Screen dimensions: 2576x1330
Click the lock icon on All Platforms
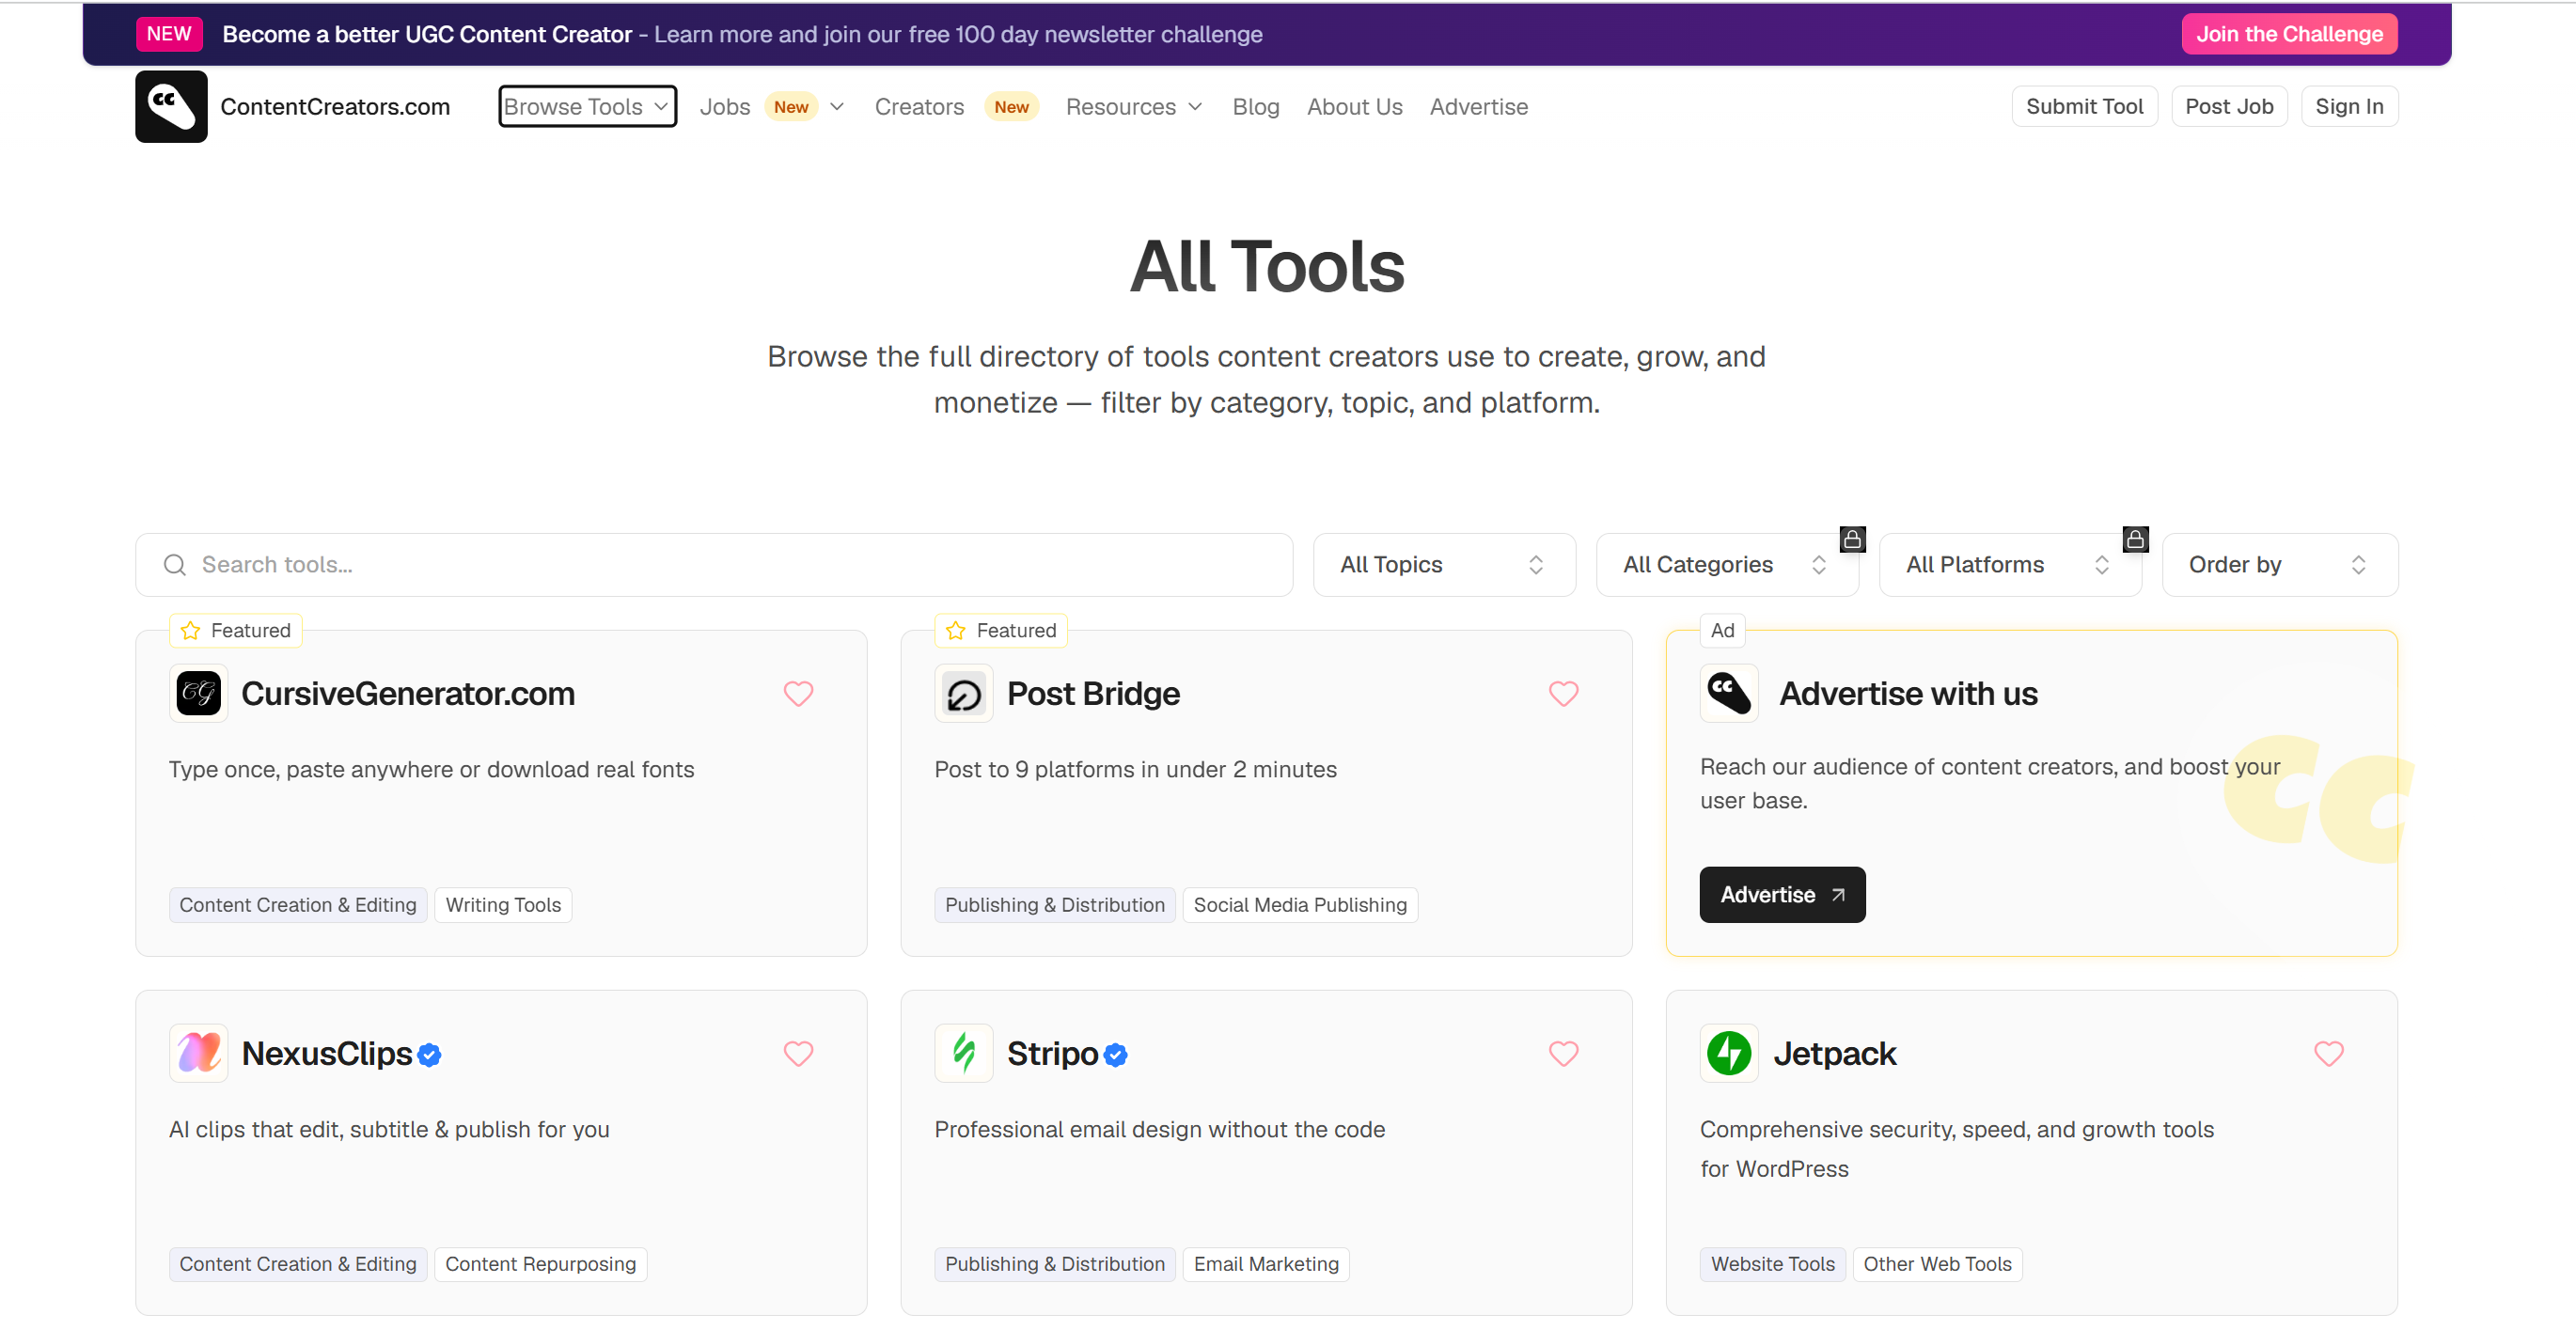click(2135, 539)
